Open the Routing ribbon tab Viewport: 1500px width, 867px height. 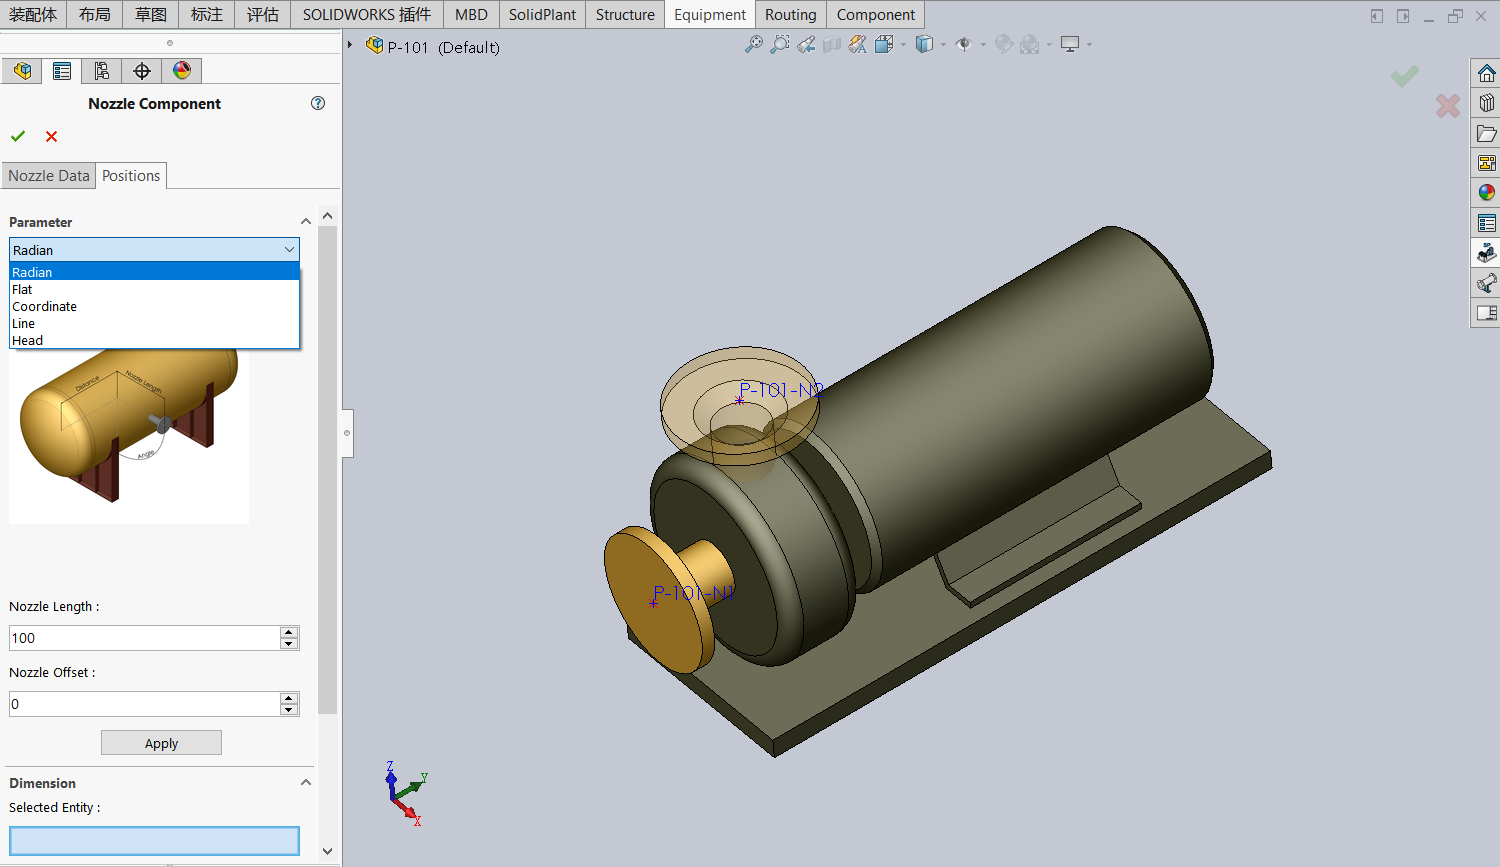[791, 14]
